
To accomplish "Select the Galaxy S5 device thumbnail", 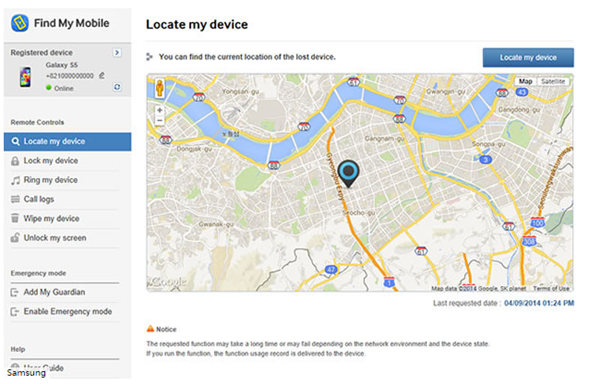I will [25, 77].
